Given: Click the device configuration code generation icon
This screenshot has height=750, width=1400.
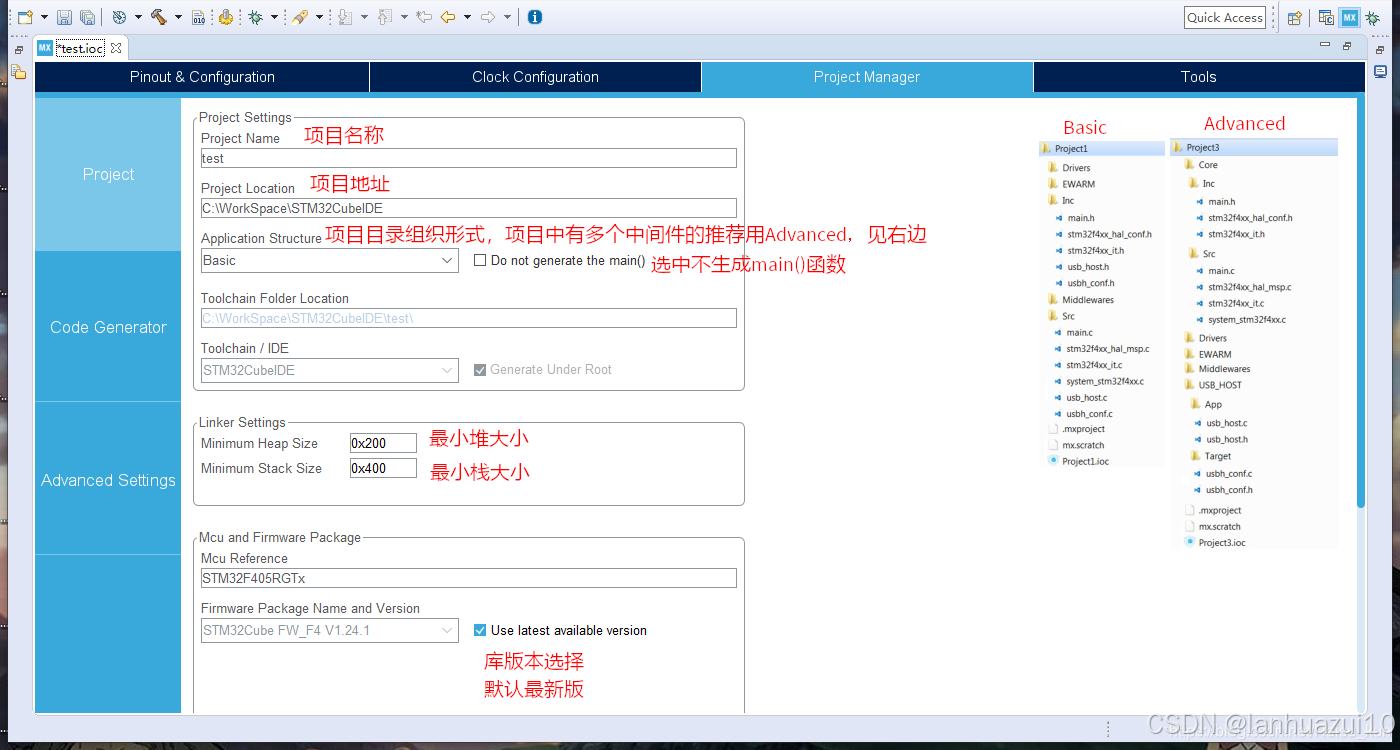Looking at the screenshot, I should [x=226, y=17].
